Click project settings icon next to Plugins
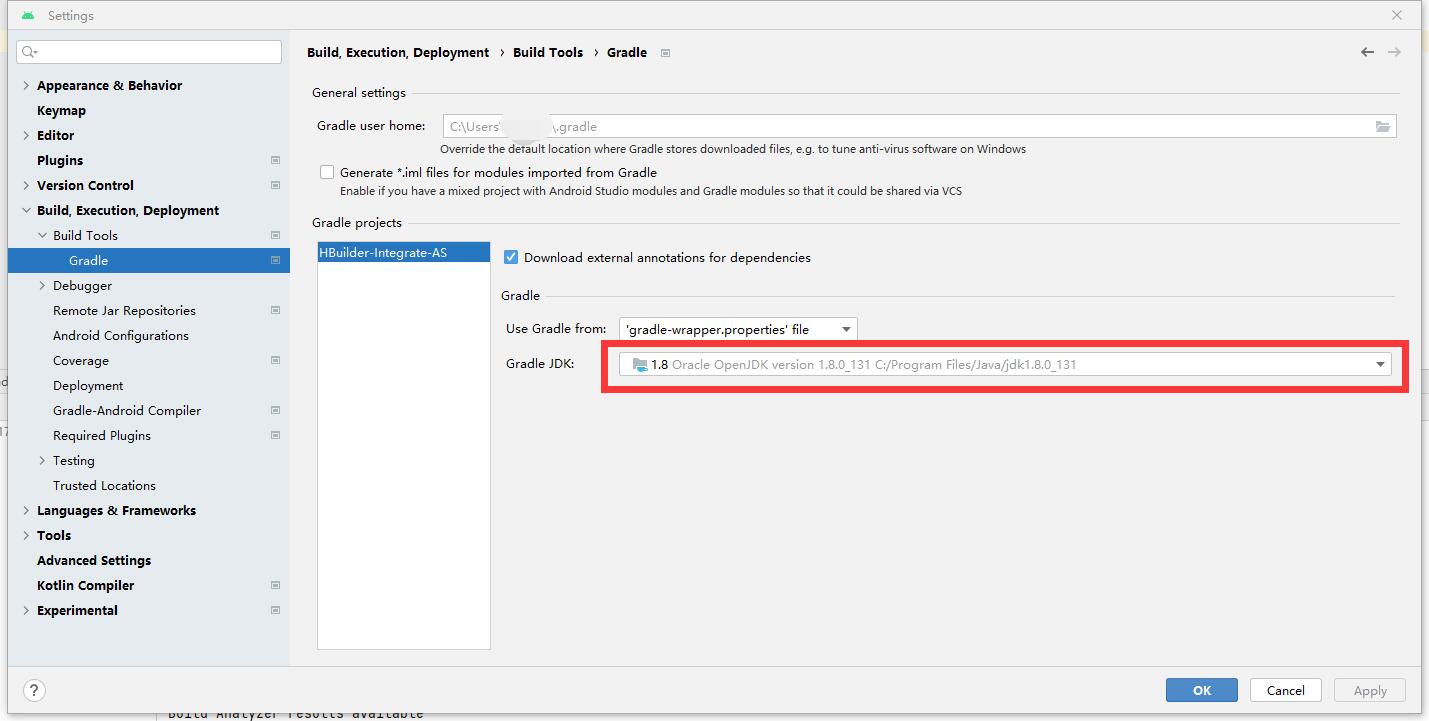 pos(275,160)
